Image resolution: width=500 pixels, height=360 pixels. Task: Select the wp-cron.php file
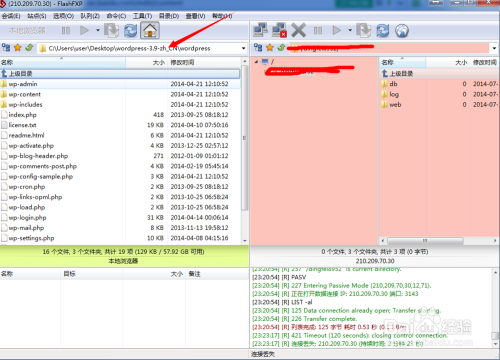pyautogui.click(x=120, y=187)
